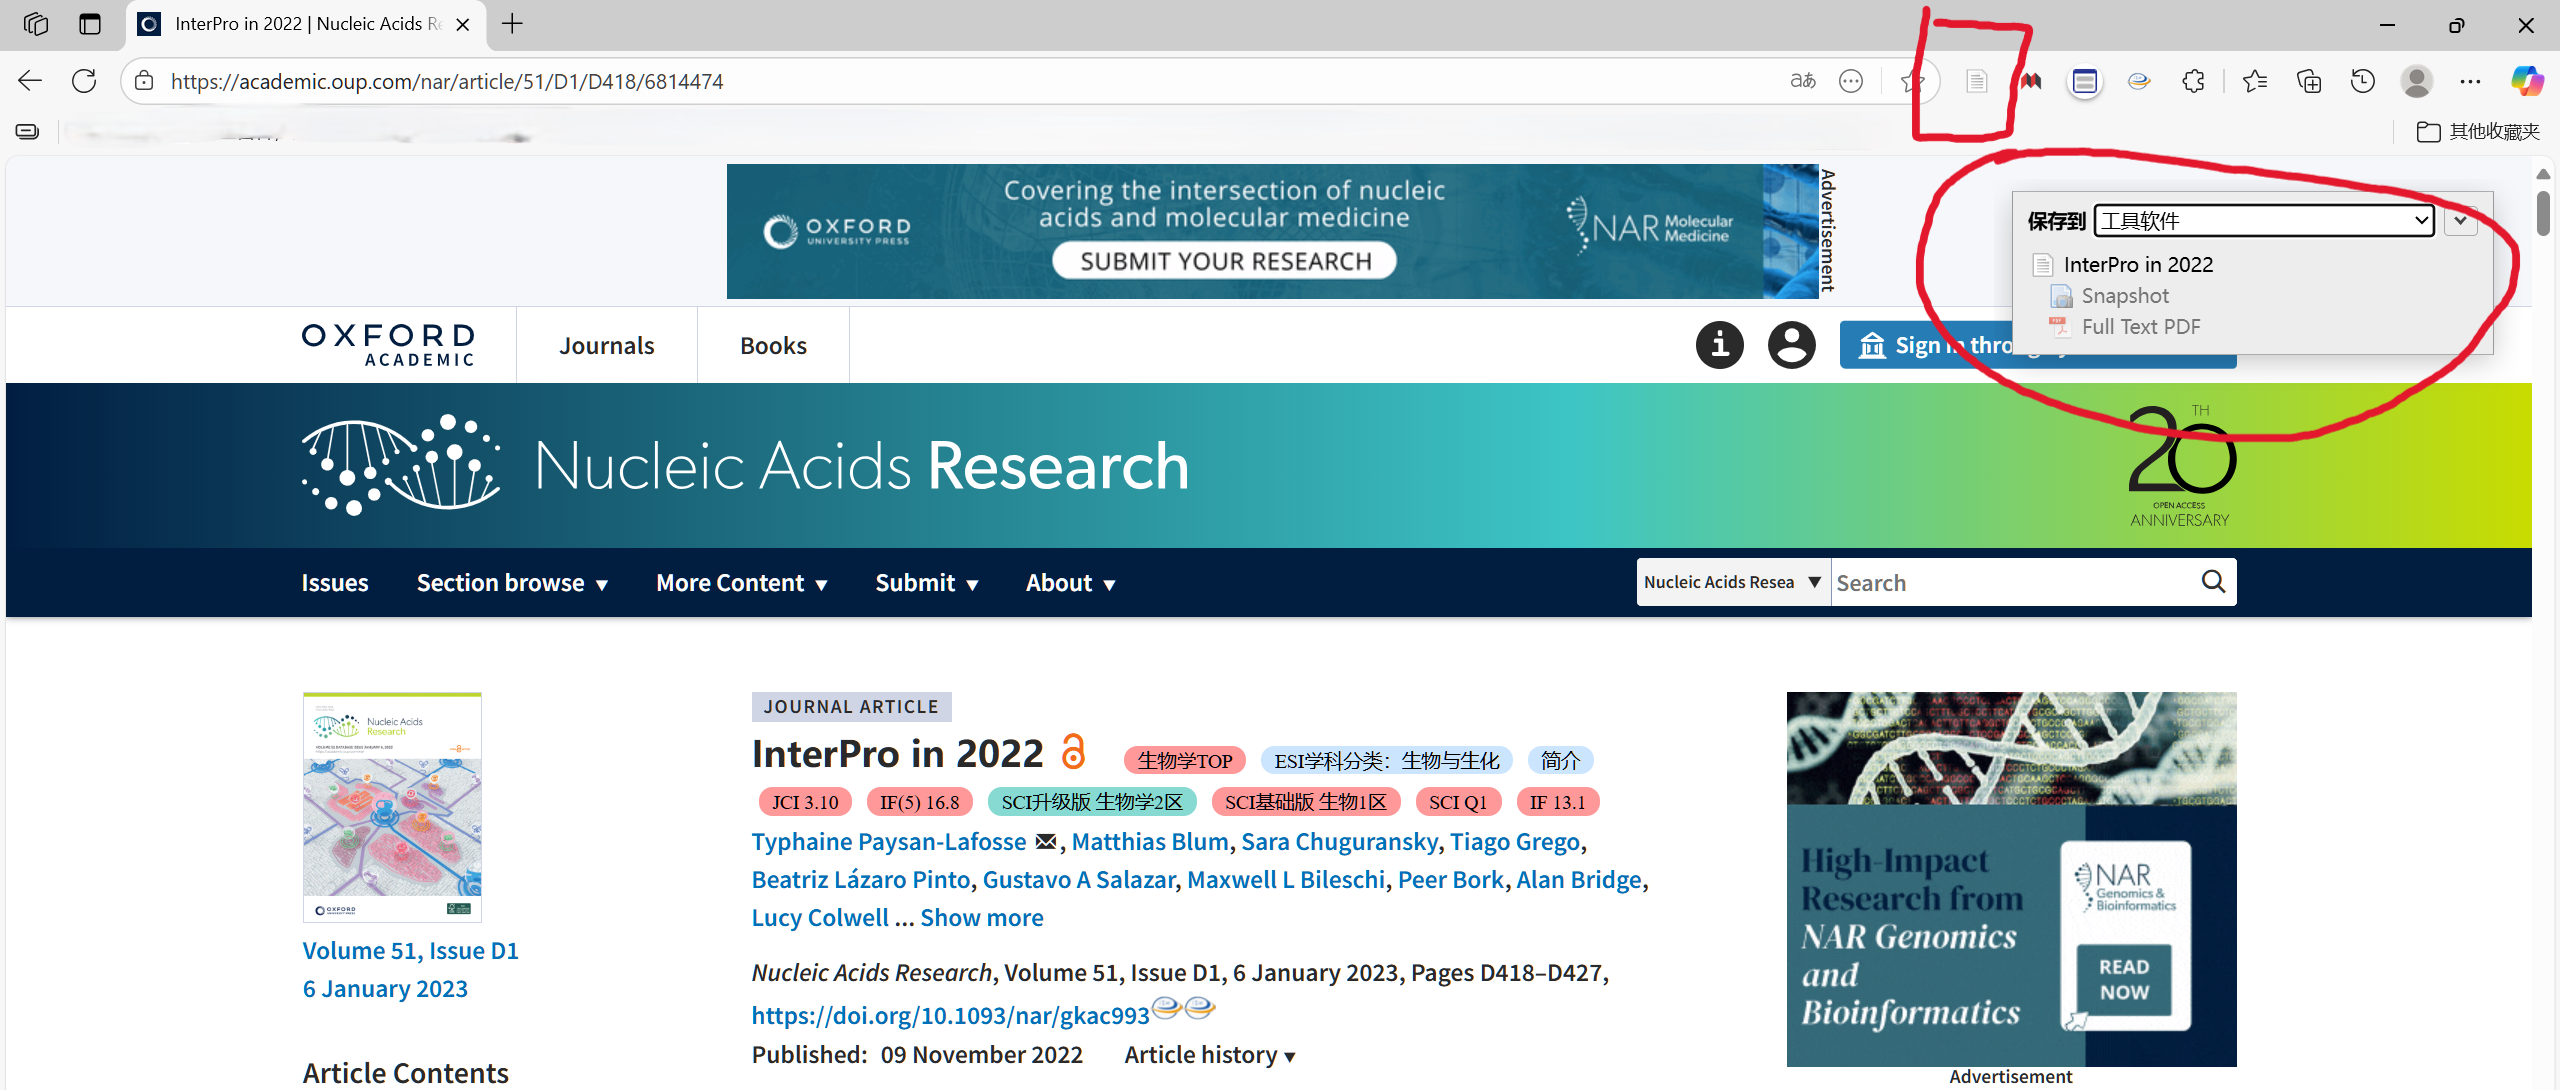Open the Books tab

[x=773, y=345]
